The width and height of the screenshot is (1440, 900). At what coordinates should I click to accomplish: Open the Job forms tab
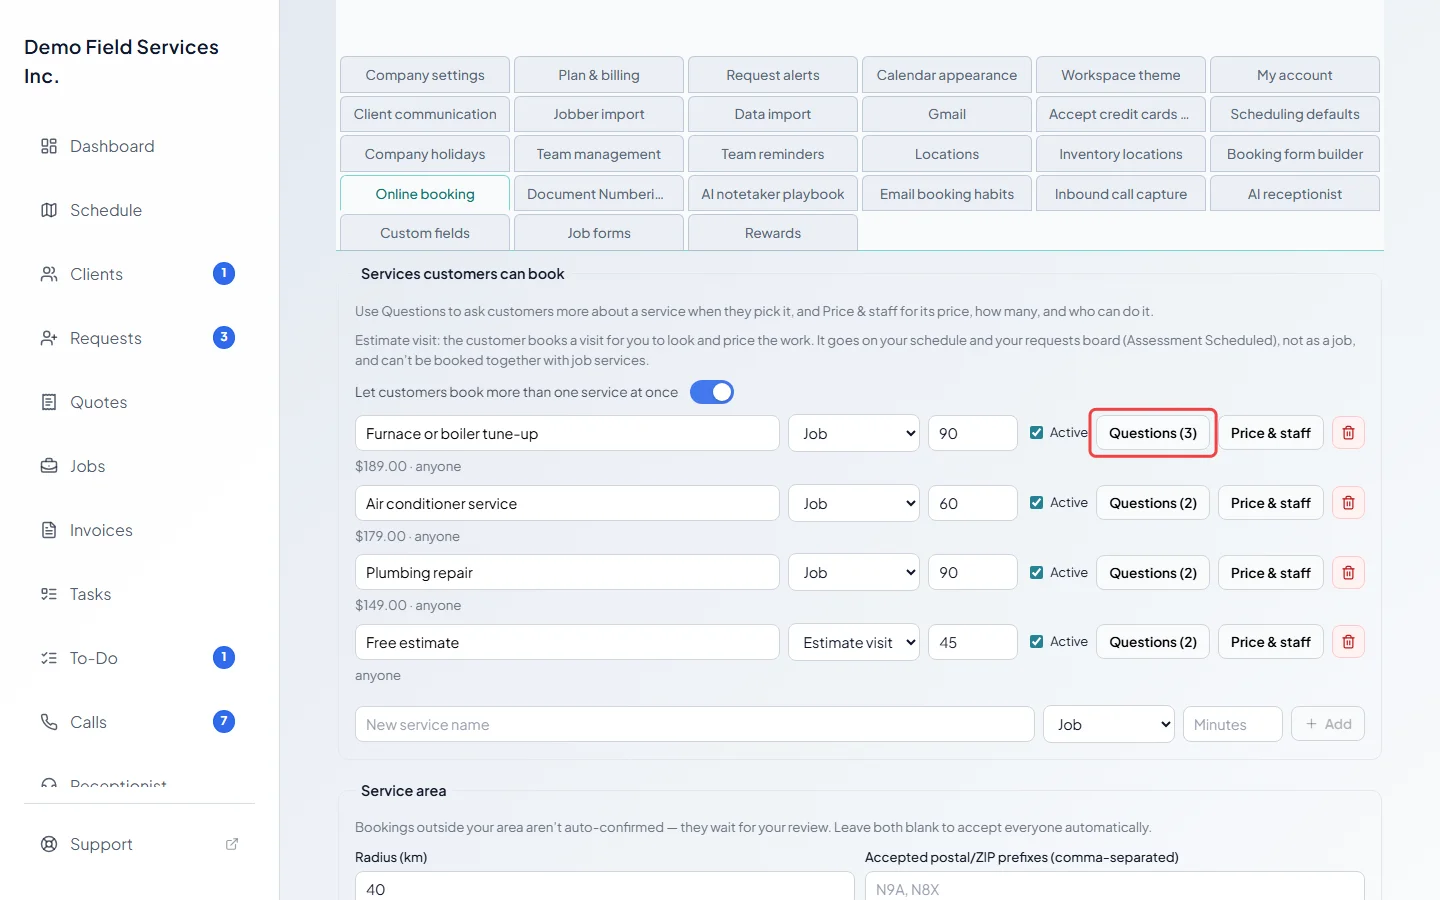(x=599, y=233)
